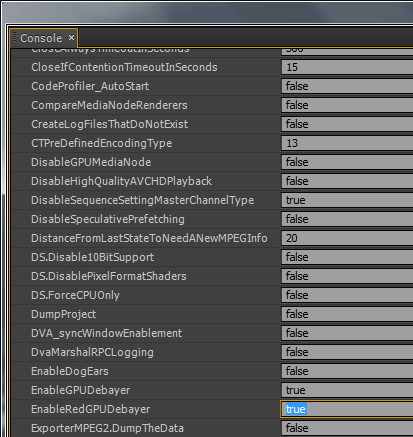Click DvaMarshalRPCLogging value field
Viewport: 413px width, 437px height.
(x=347, y=352)
